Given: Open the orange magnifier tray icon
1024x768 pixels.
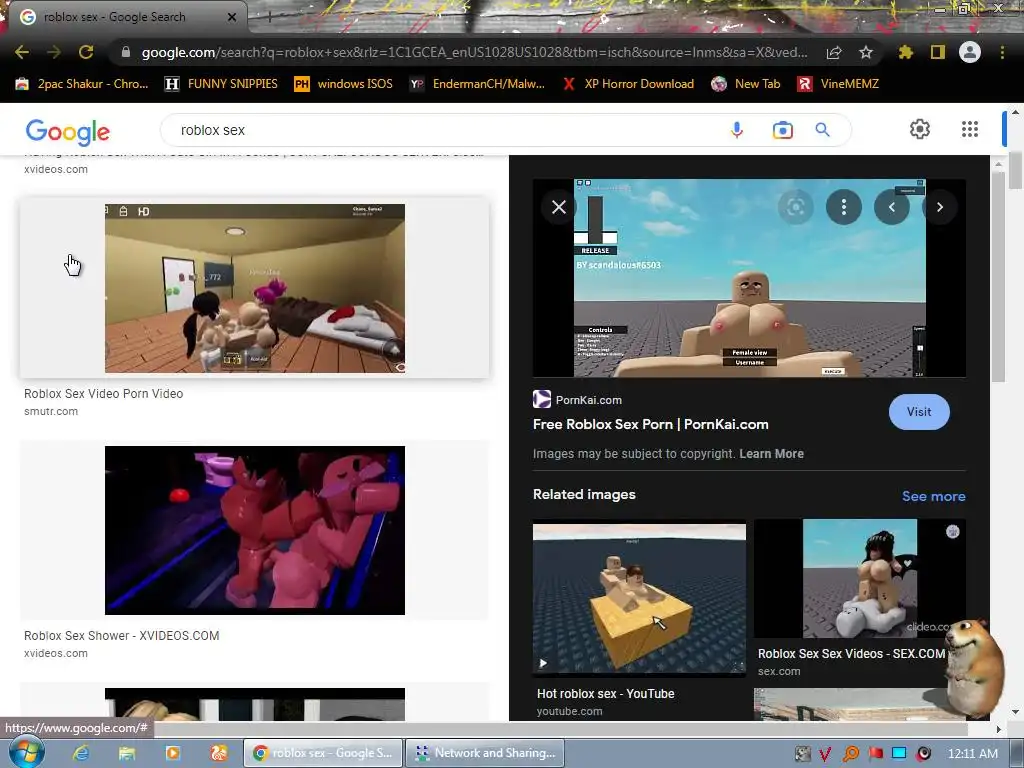Looking at the screenshot, I should tap(850, 754).
